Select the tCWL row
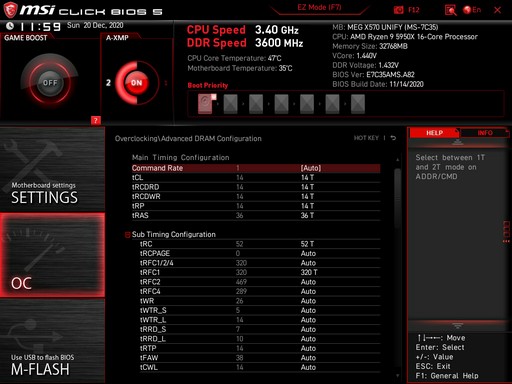Viewport: 512px width, 384px height. click(260, 367)
